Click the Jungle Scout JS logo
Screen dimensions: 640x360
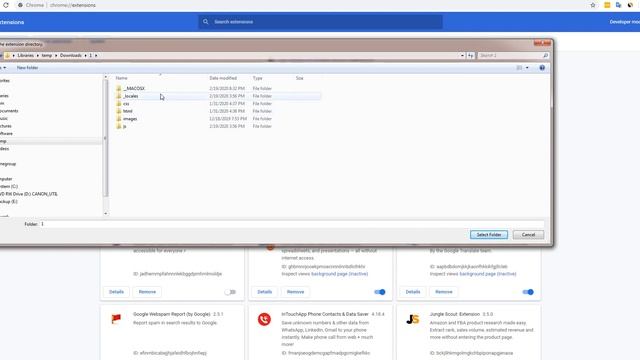[x=413, y=319]
